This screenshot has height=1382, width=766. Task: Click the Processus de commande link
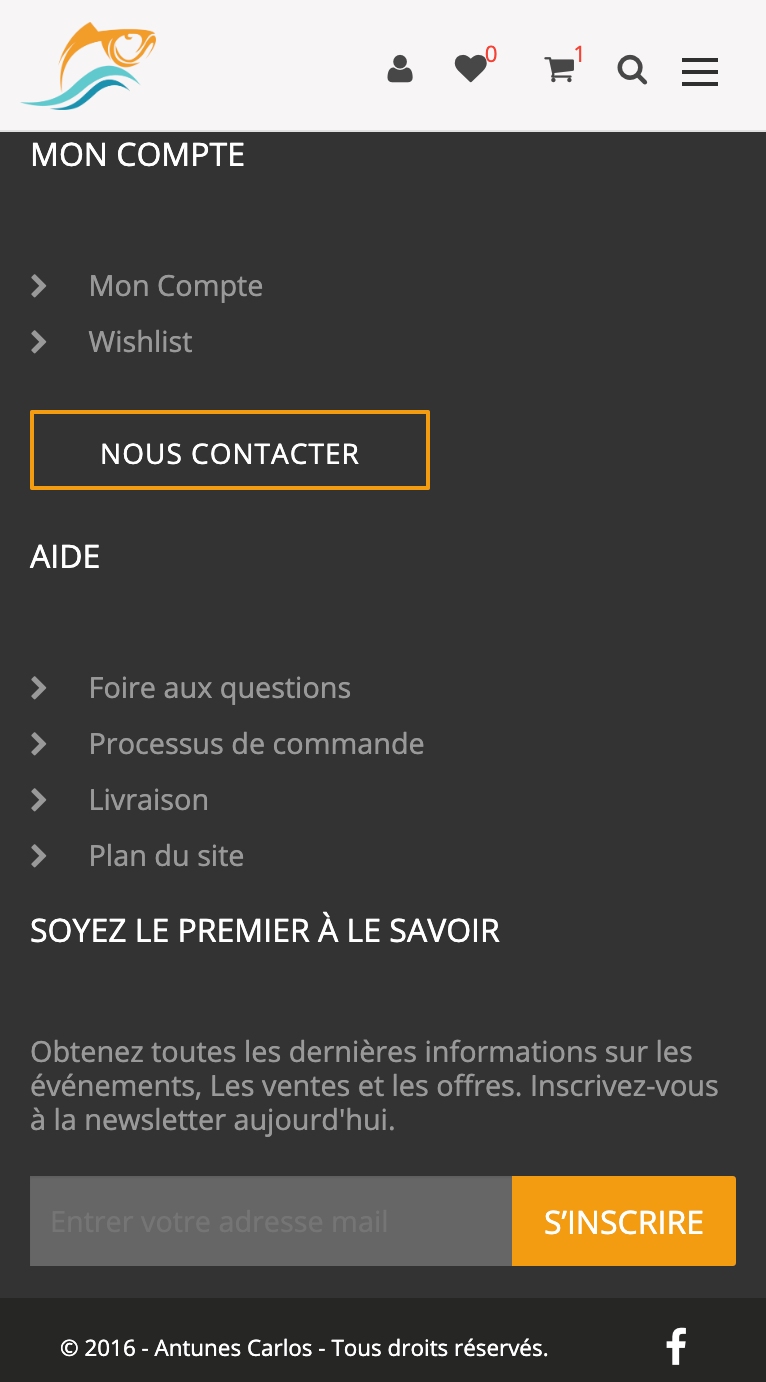coord(256,744)
